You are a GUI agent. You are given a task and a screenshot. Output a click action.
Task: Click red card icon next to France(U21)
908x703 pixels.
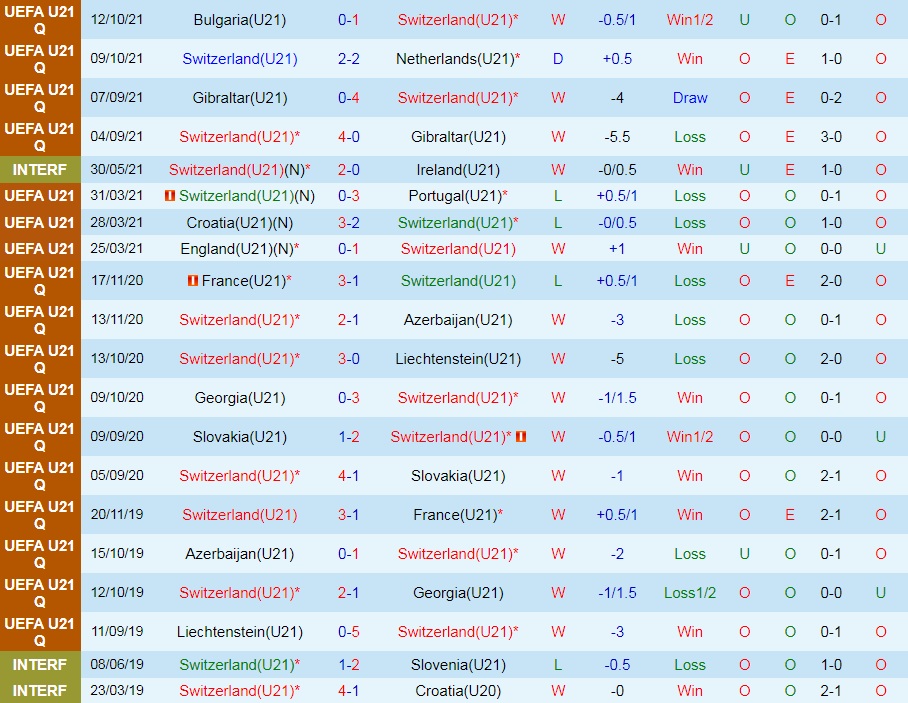[x=193, y=281]
